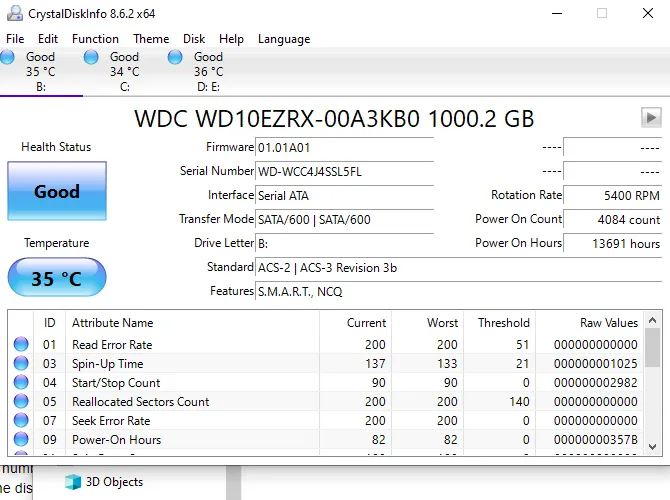This screenshot has height=500, width=670.
Task: Click the 35 °C temperature button
Action: click(x=57, y=277)
